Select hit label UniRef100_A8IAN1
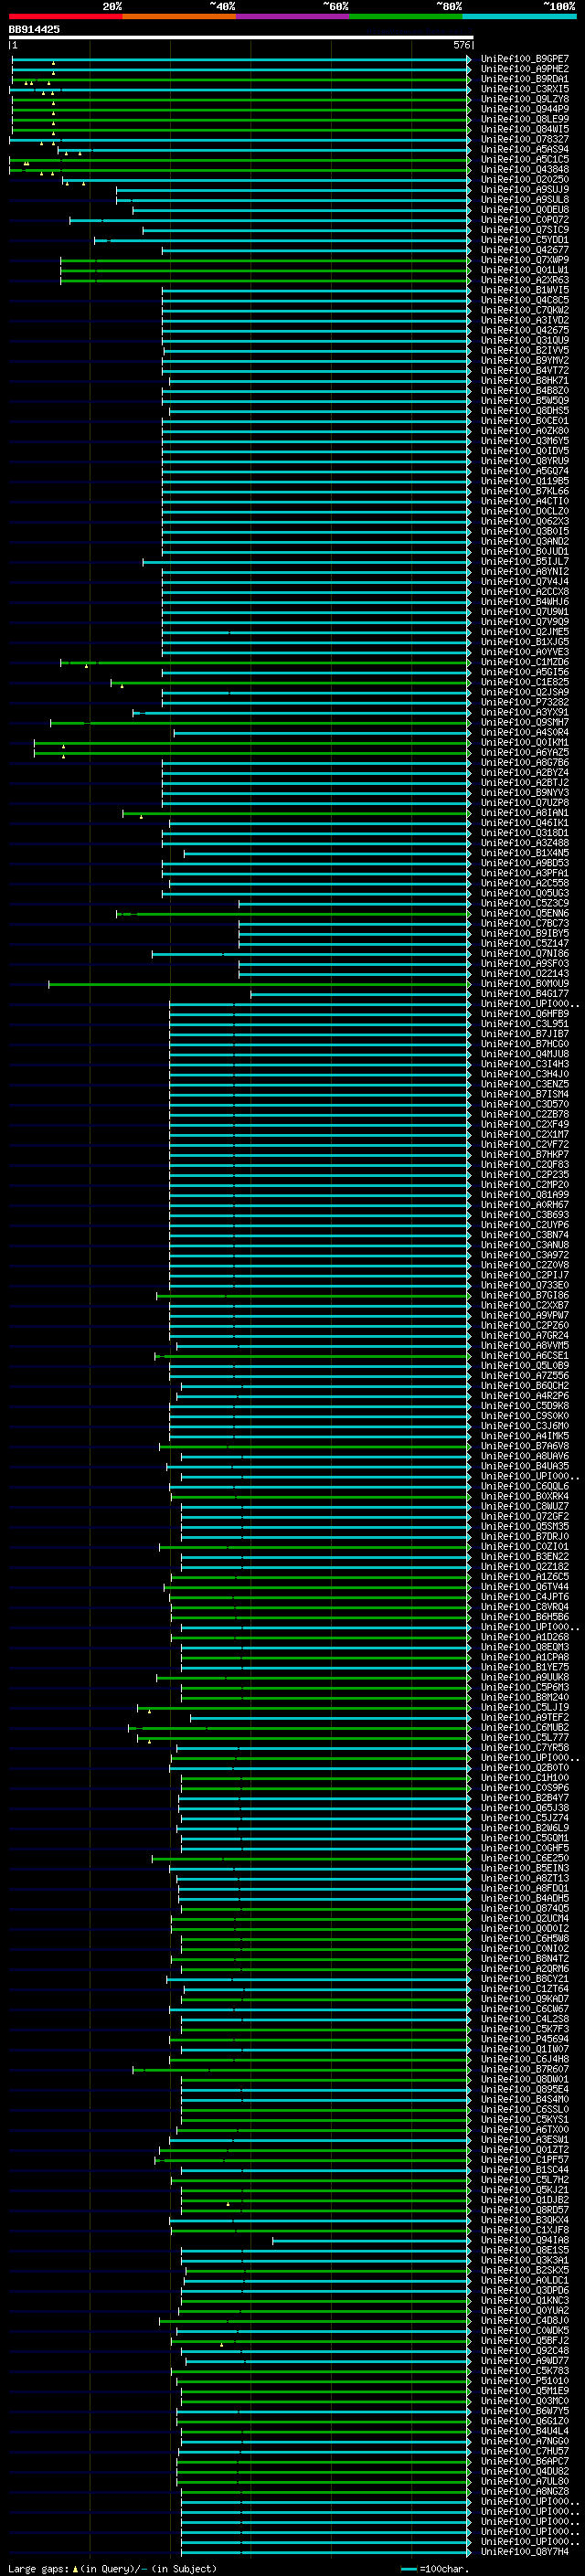Image resolution: width=585 pixels, height=2576 pixels. coord(525,813)
